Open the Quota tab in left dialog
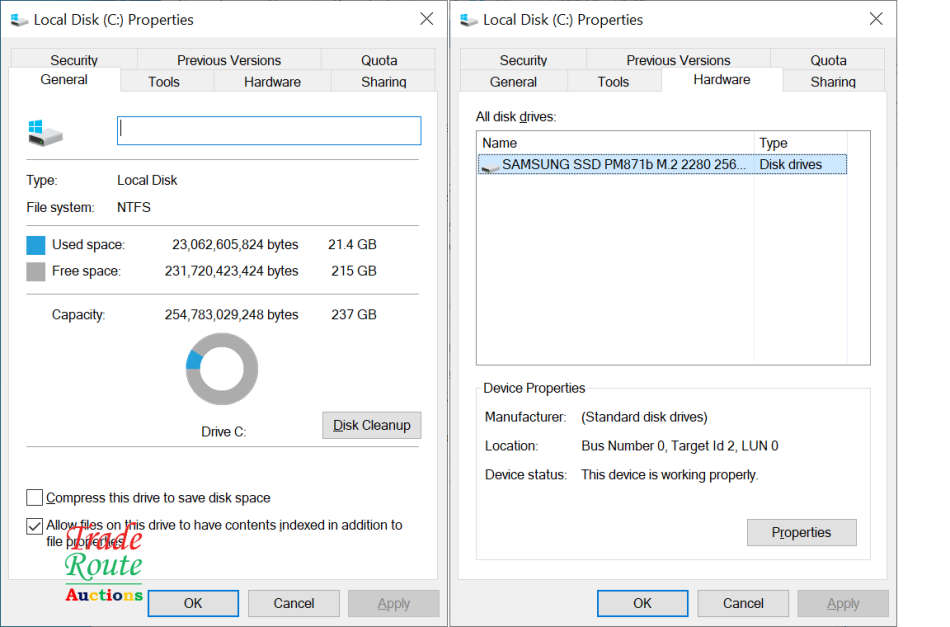The height and width of the screenshot is (627, 950). click(379, 60)
